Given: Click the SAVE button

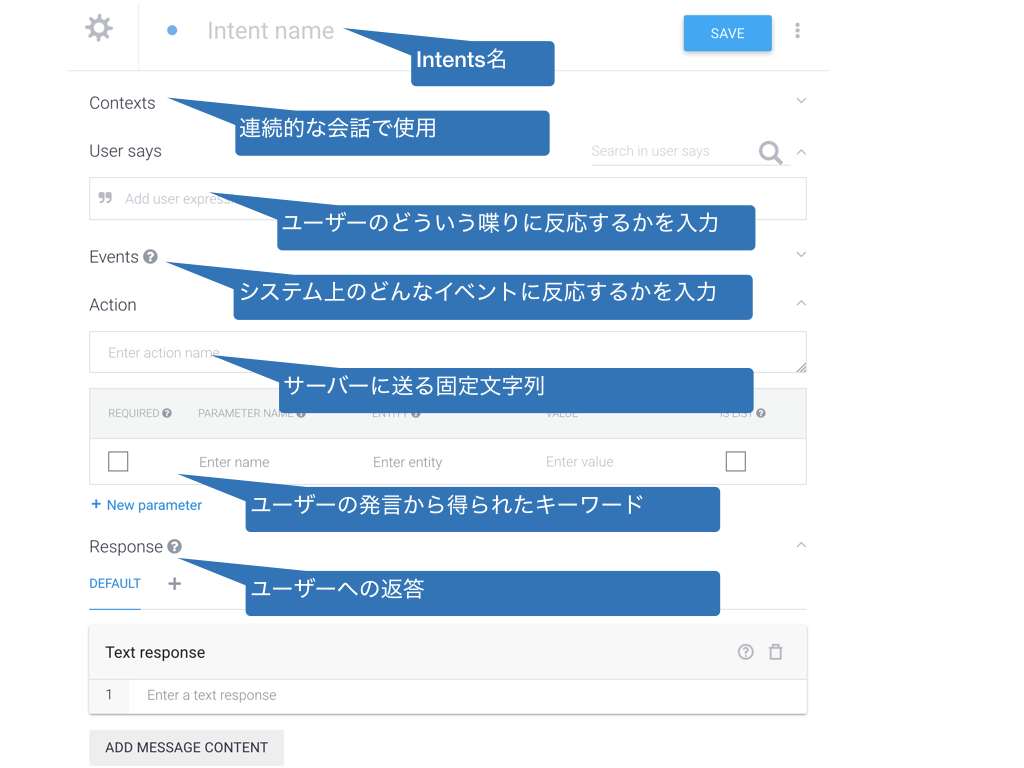Looking at the screenshot, I should tap(727, 33).
